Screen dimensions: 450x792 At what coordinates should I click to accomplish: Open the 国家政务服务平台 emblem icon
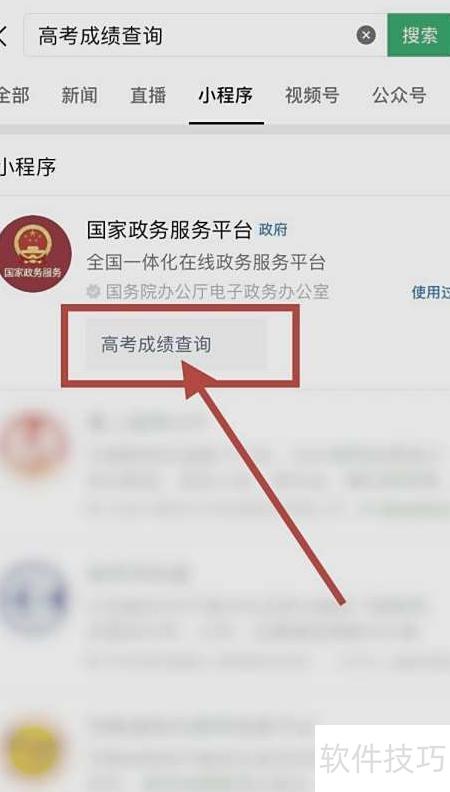pos(34,254)
